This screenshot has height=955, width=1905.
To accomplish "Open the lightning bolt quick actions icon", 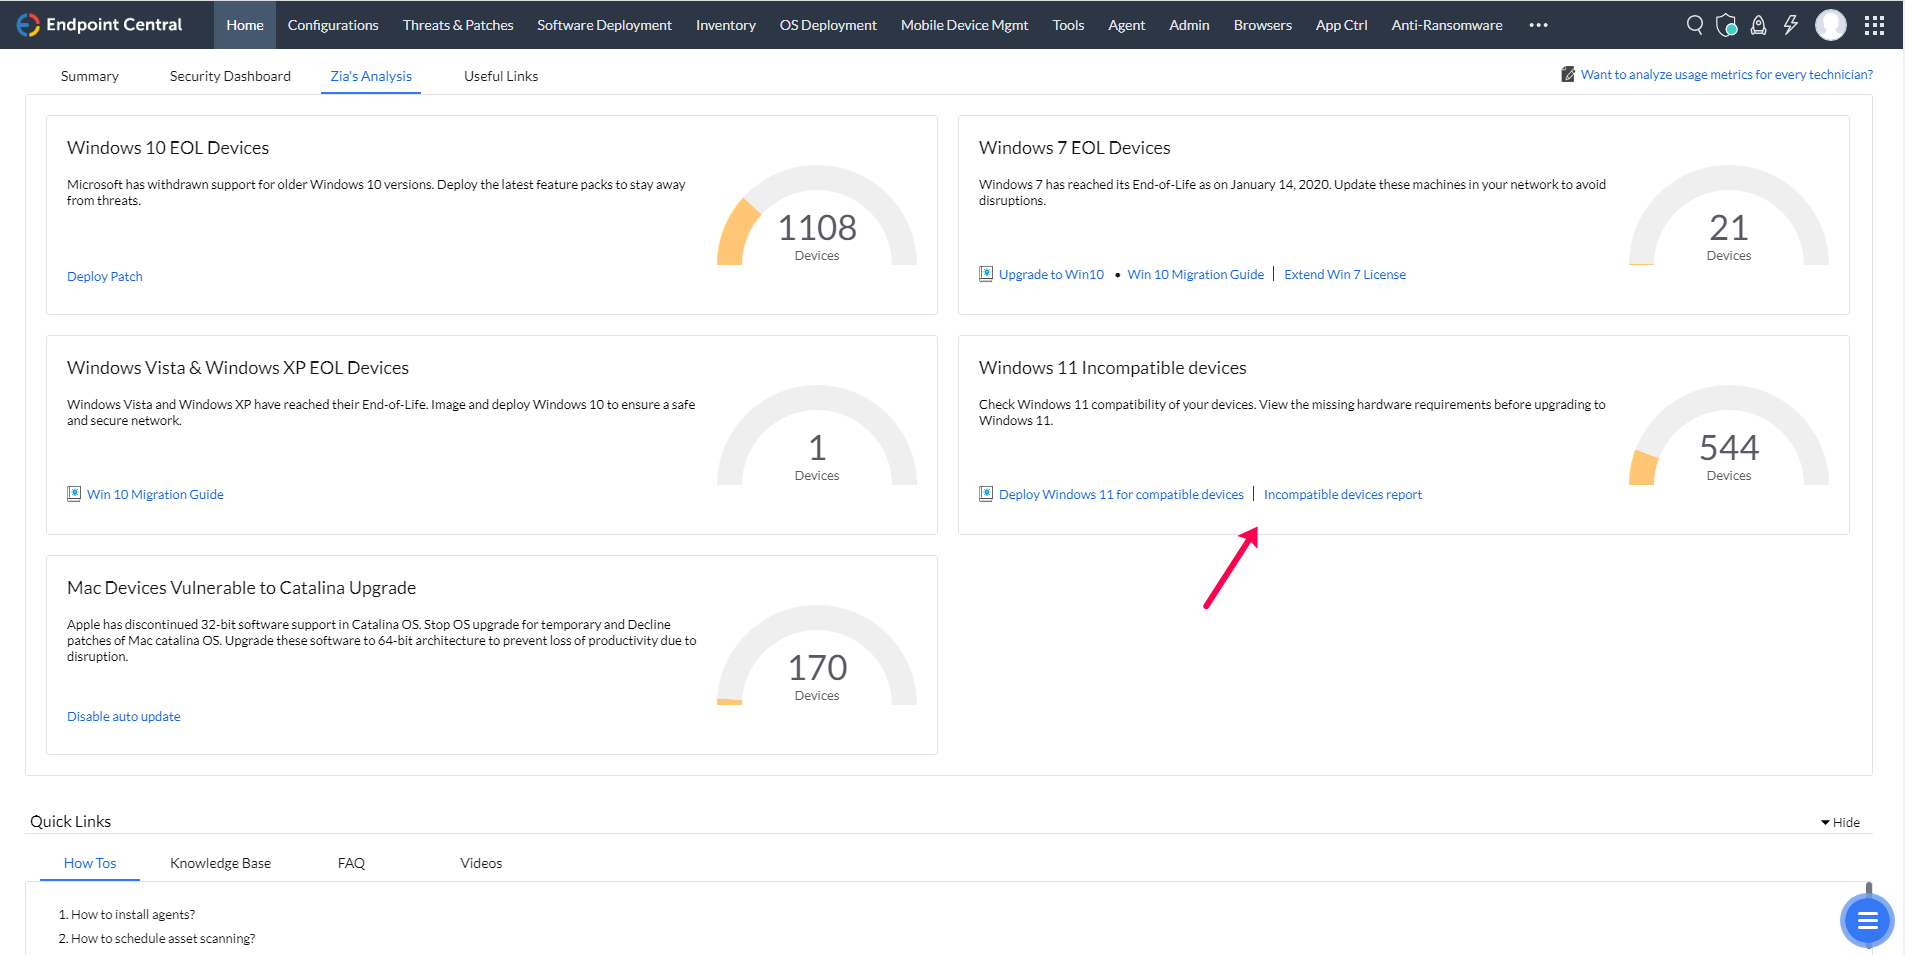I will click(1791, 25).
